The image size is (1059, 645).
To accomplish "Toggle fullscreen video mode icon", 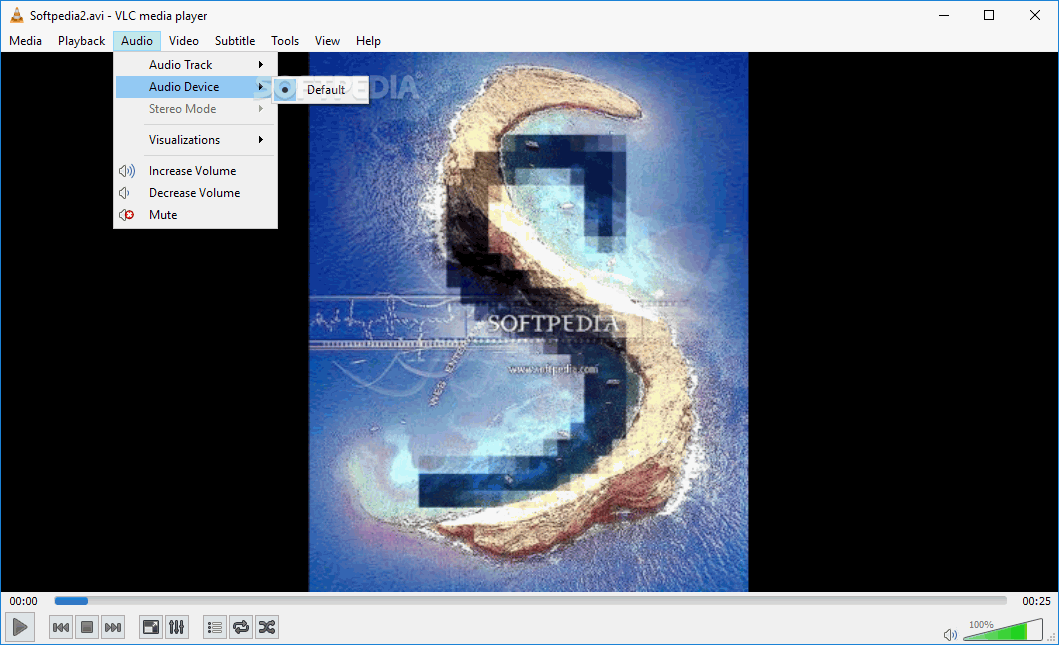I will pyautogui.click(x=151, y=627).
